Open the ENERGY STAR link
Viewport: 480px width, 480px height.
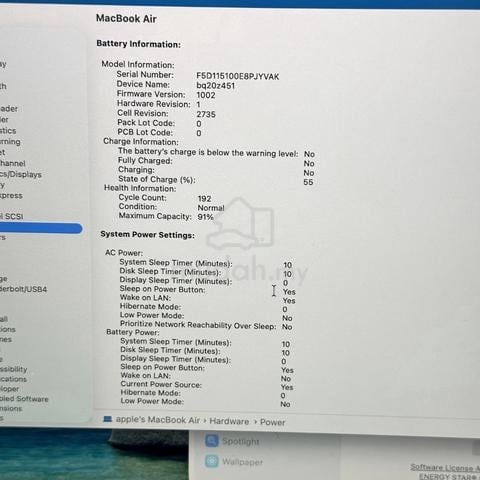pos(449,476)
